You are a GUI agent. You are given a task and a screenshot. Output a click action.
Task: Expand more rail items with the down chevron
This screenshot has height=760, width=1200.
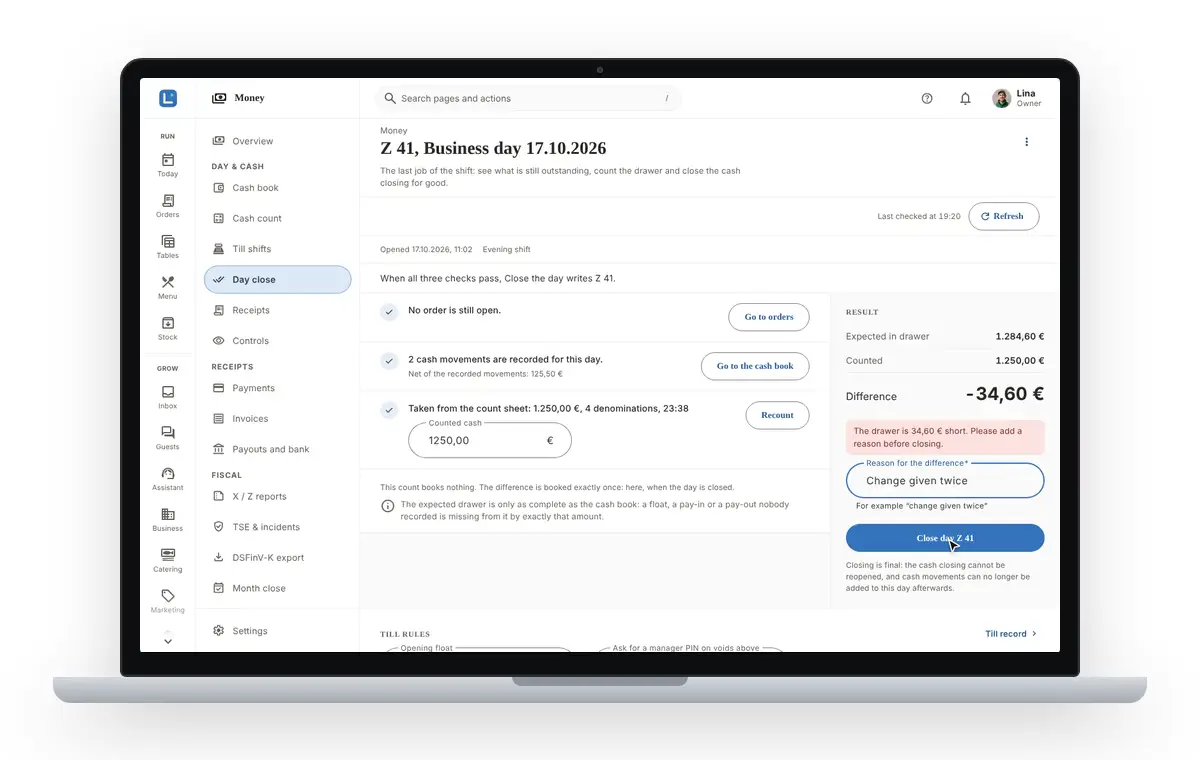pos(167,641)
